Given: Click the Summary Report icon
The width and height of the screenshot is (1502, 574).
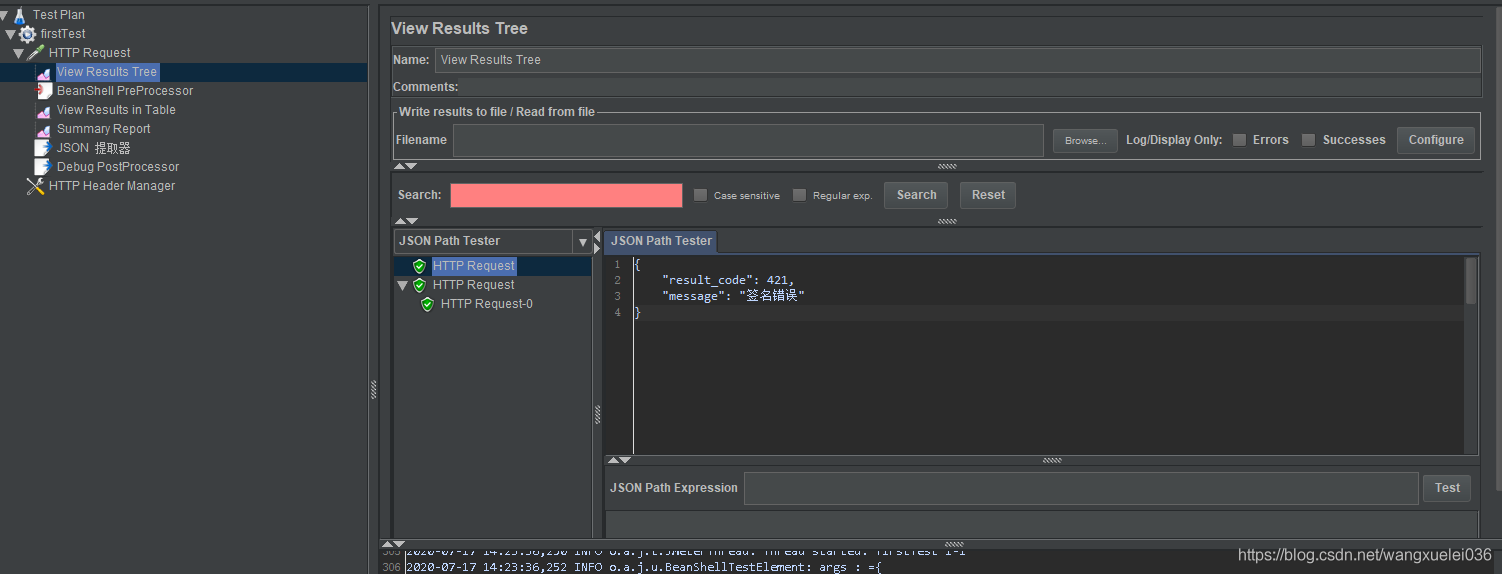Looking at the screenshot, I should (x=43, y=129).
